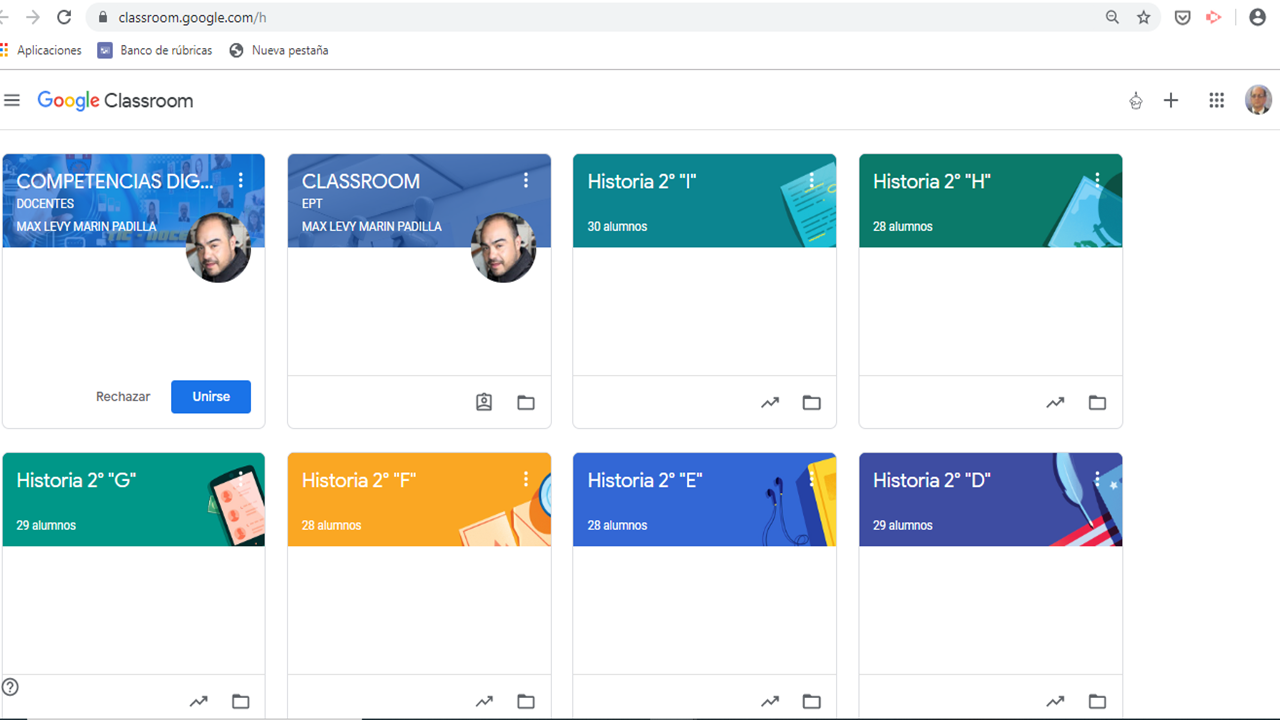Click the Google Classroom logo
Image resolution: width=1280 pixels, height=720 pixels.
(x=115, y=101)
